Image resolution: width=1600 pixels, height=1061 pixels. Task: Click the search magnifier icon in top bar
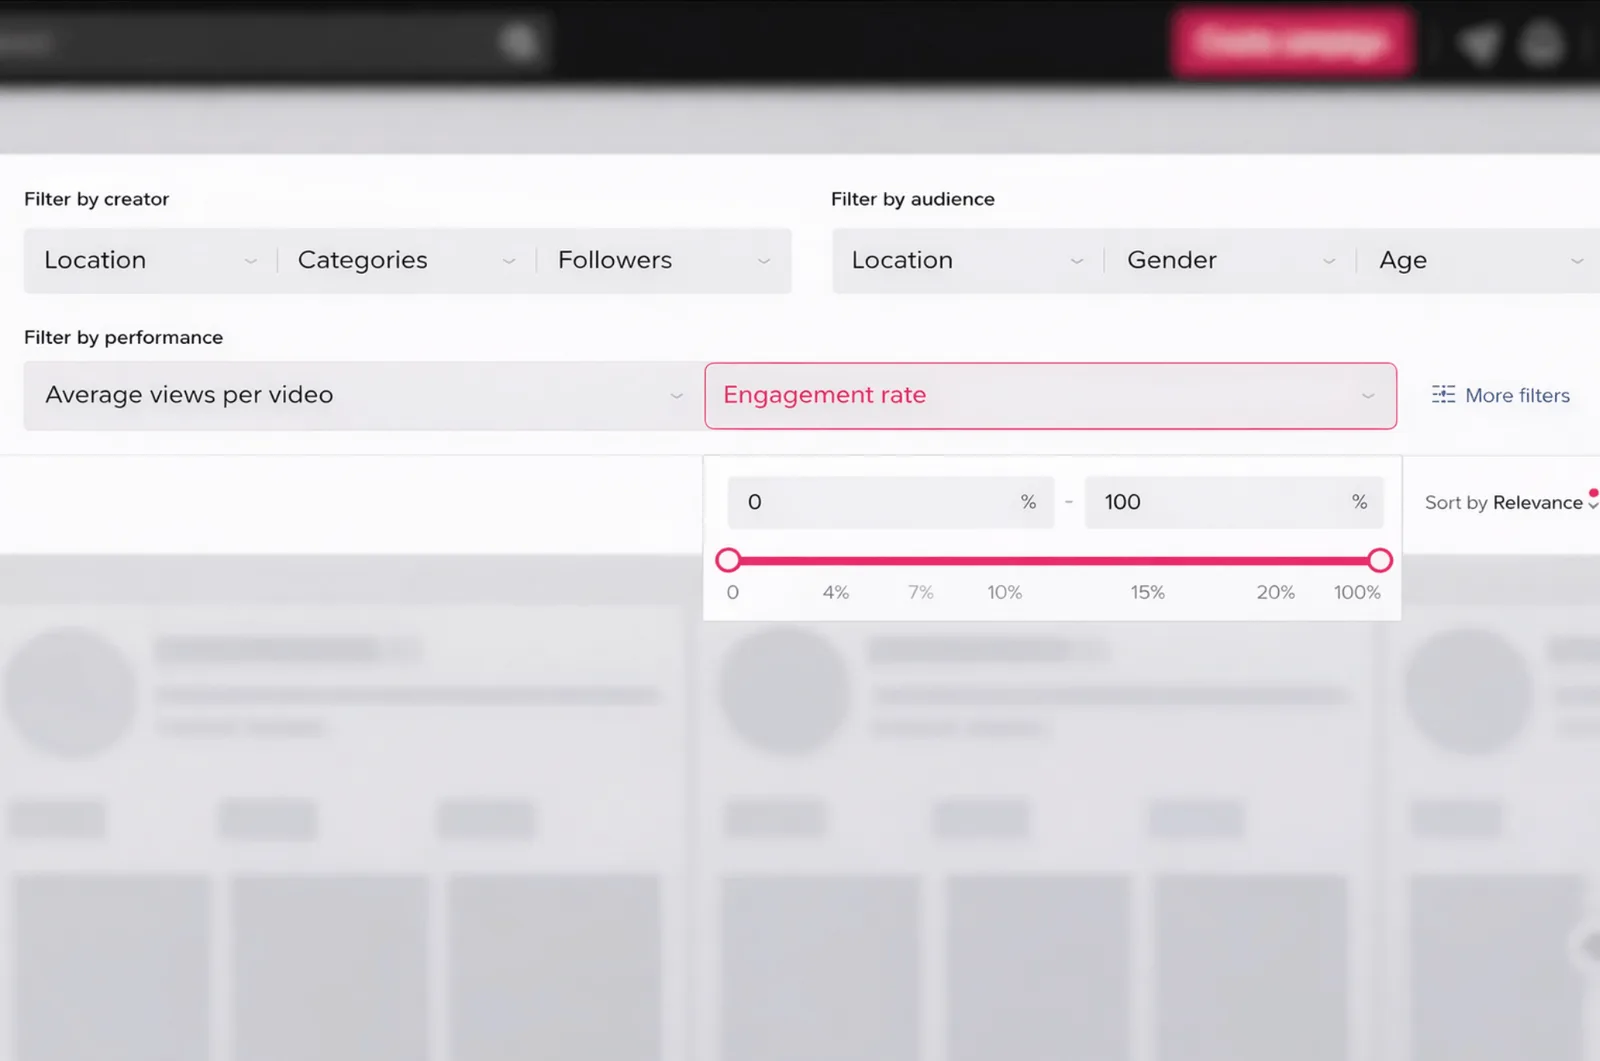(519, 42)
